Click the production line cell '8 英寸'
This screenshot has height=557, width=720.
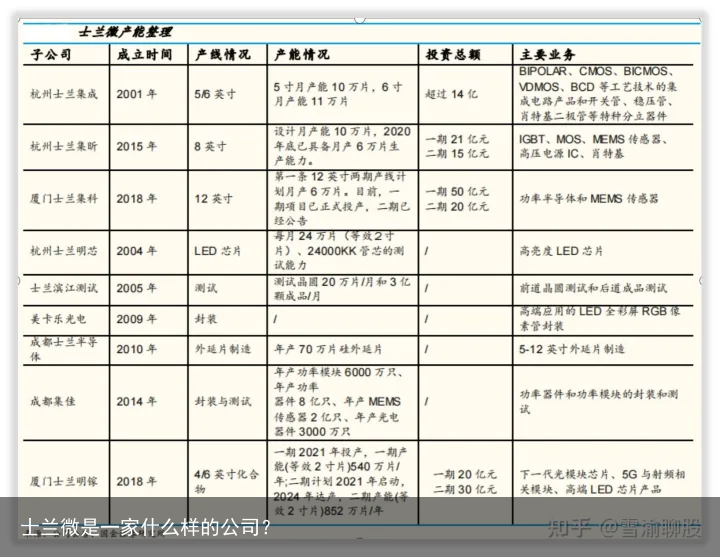pyautogui.click(x=210, y=146)
